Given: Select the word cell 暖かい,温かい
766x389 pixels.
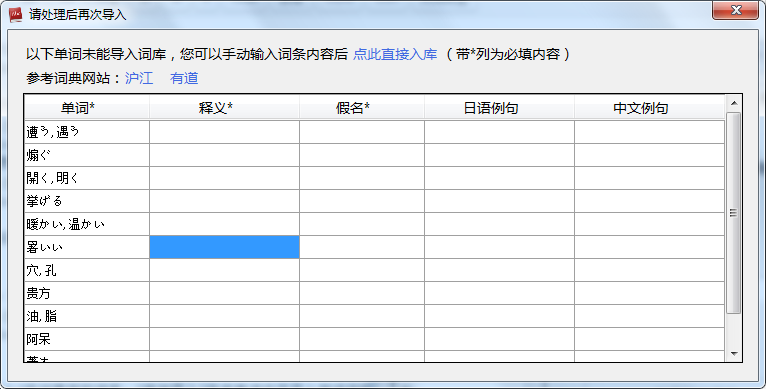Looking at the screenshot, I should coord(87,224).
